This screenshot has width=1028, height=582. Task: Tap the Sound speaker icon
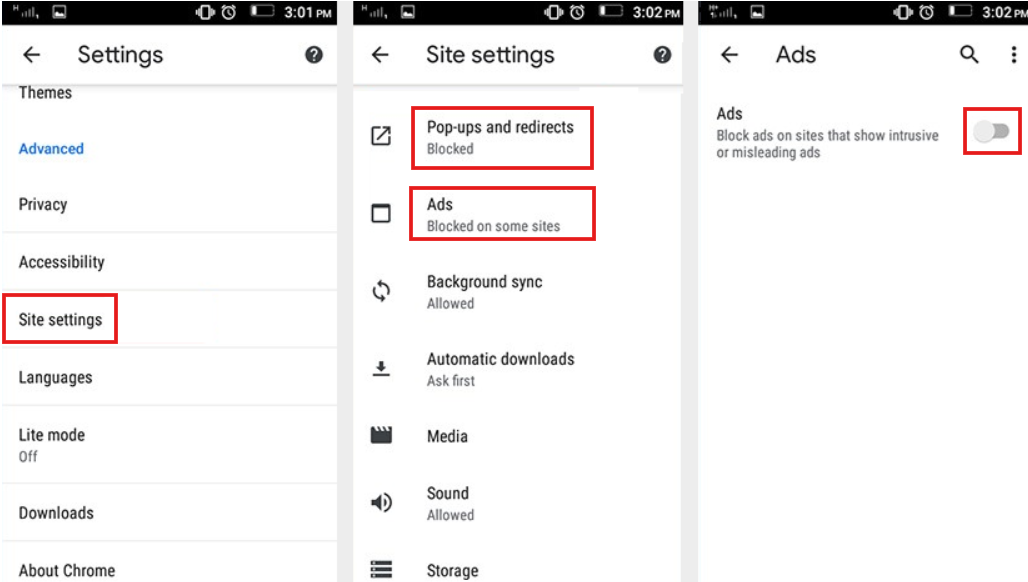(x=381, y=503)
